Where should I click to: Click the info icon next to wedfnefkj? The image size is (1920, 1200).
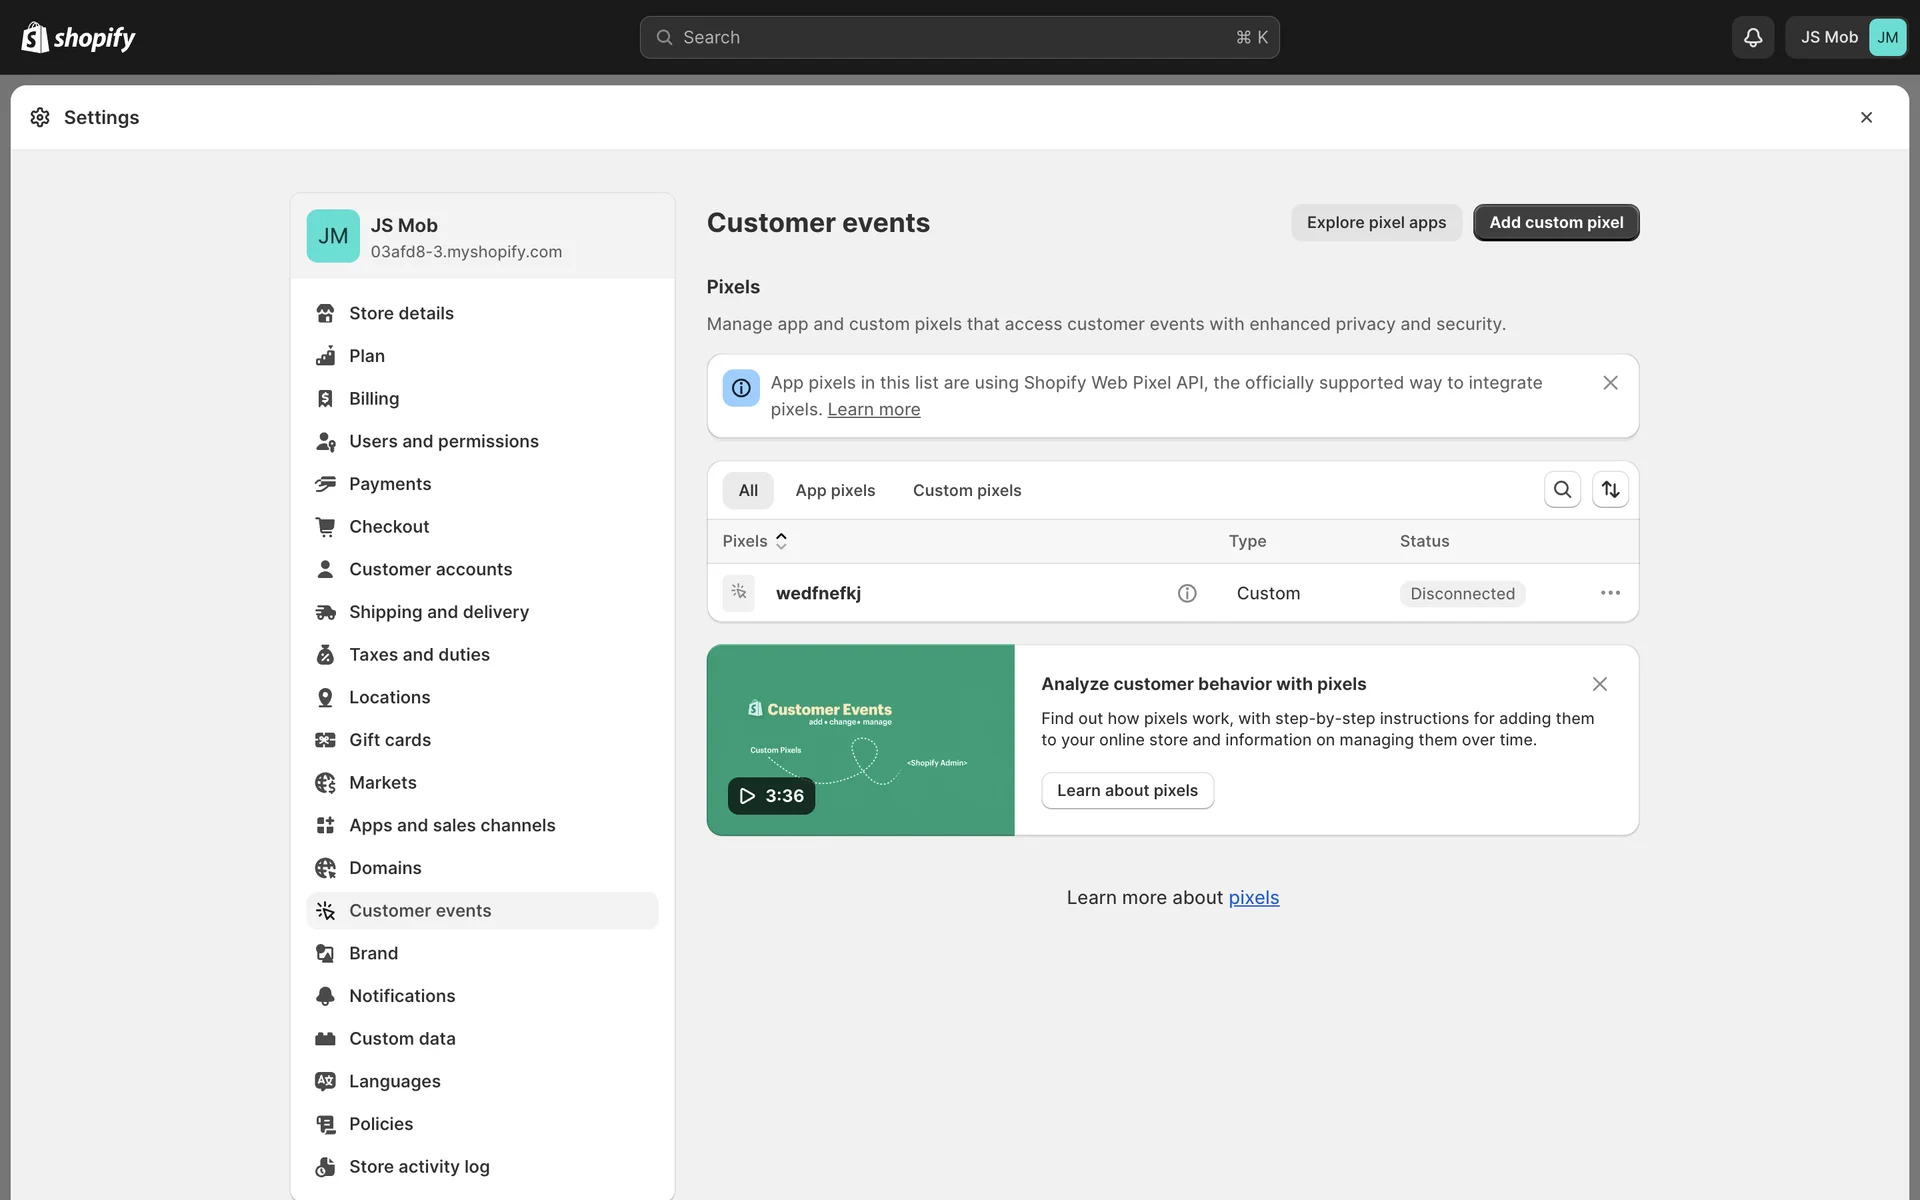pos(1187,593)
